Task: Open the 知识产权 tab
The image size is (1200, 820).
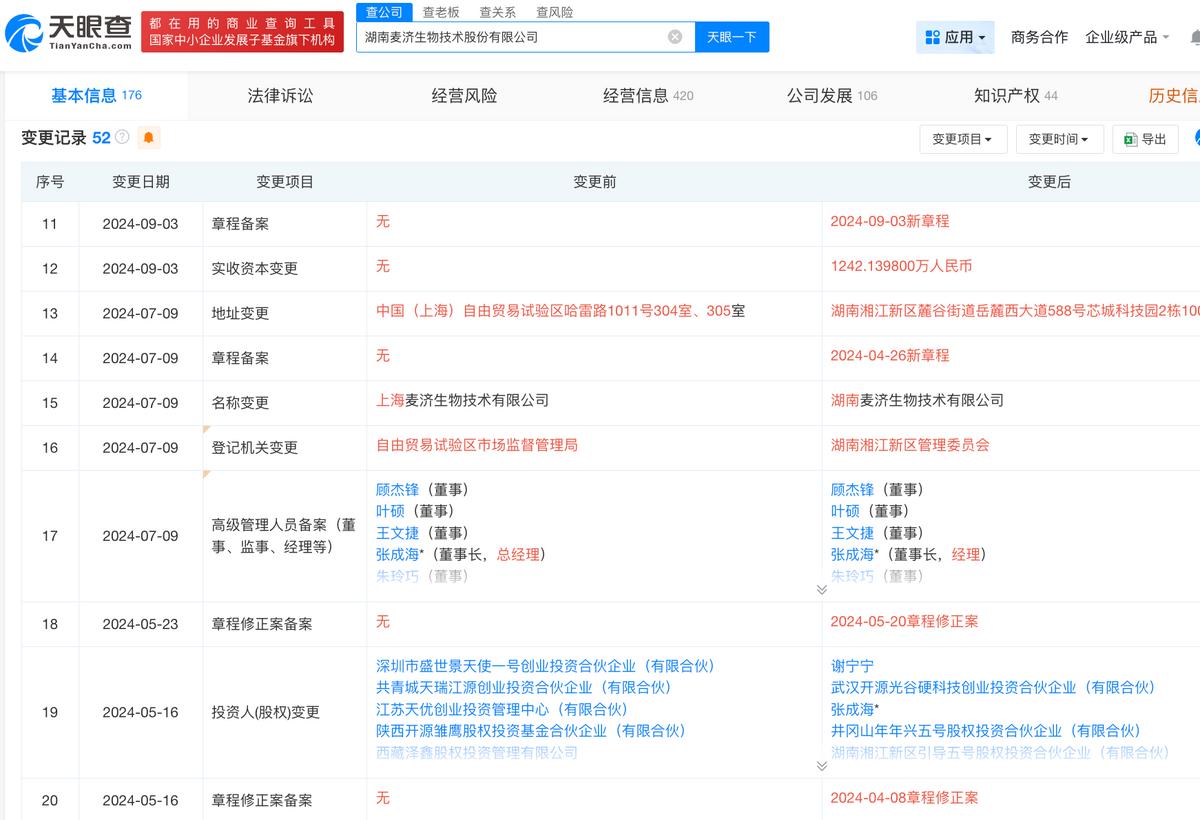Action: (x=1016, y=95)
